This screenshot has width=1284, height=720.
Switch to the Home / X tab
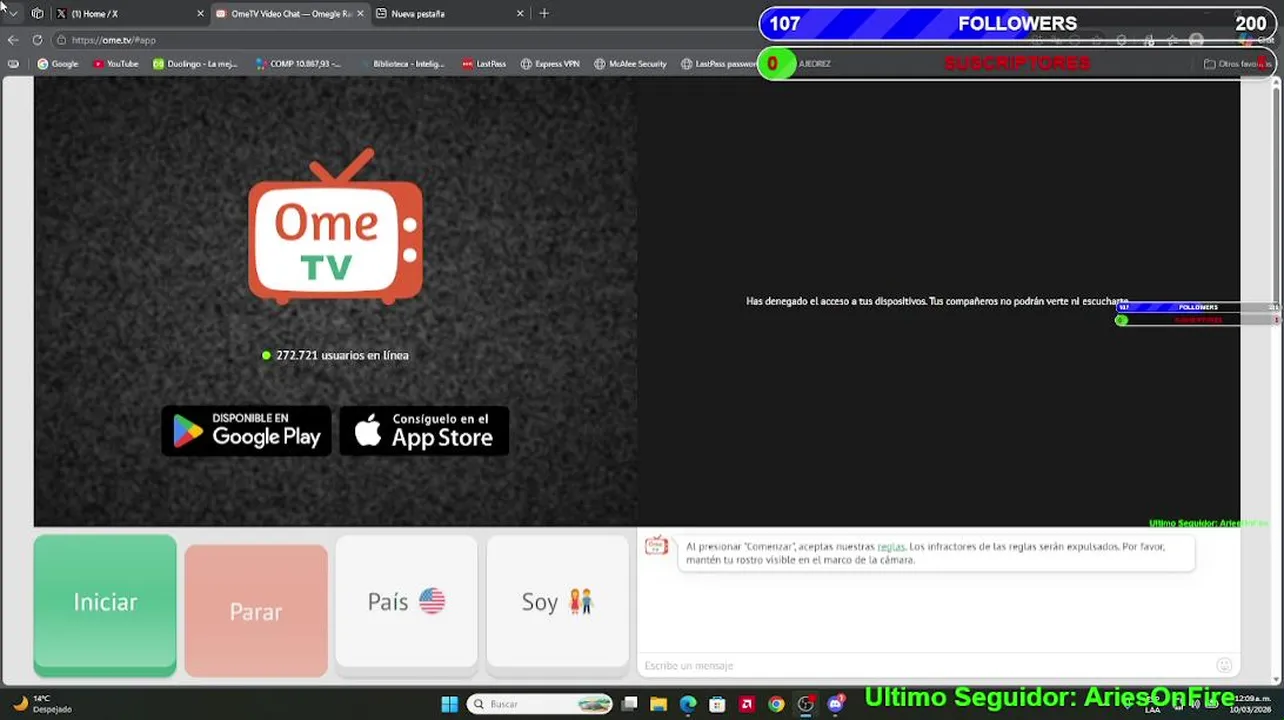click(130, 14)
